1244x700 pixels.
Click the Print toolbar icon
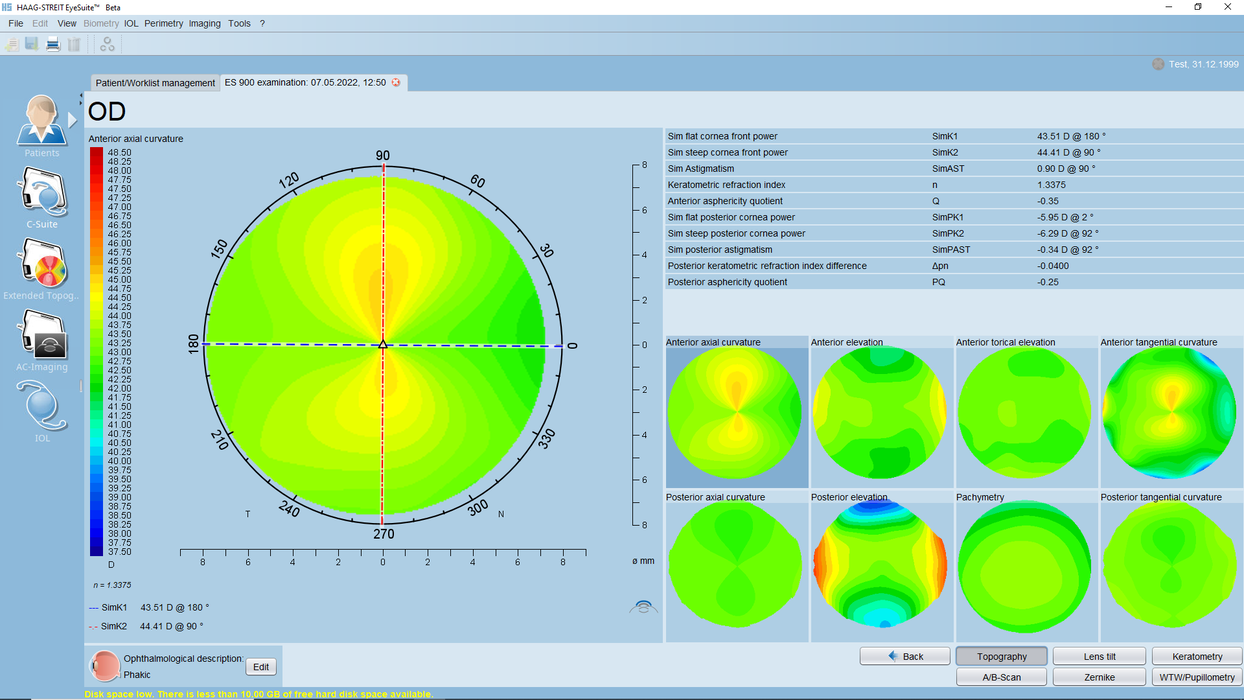(x=52, y=44)
